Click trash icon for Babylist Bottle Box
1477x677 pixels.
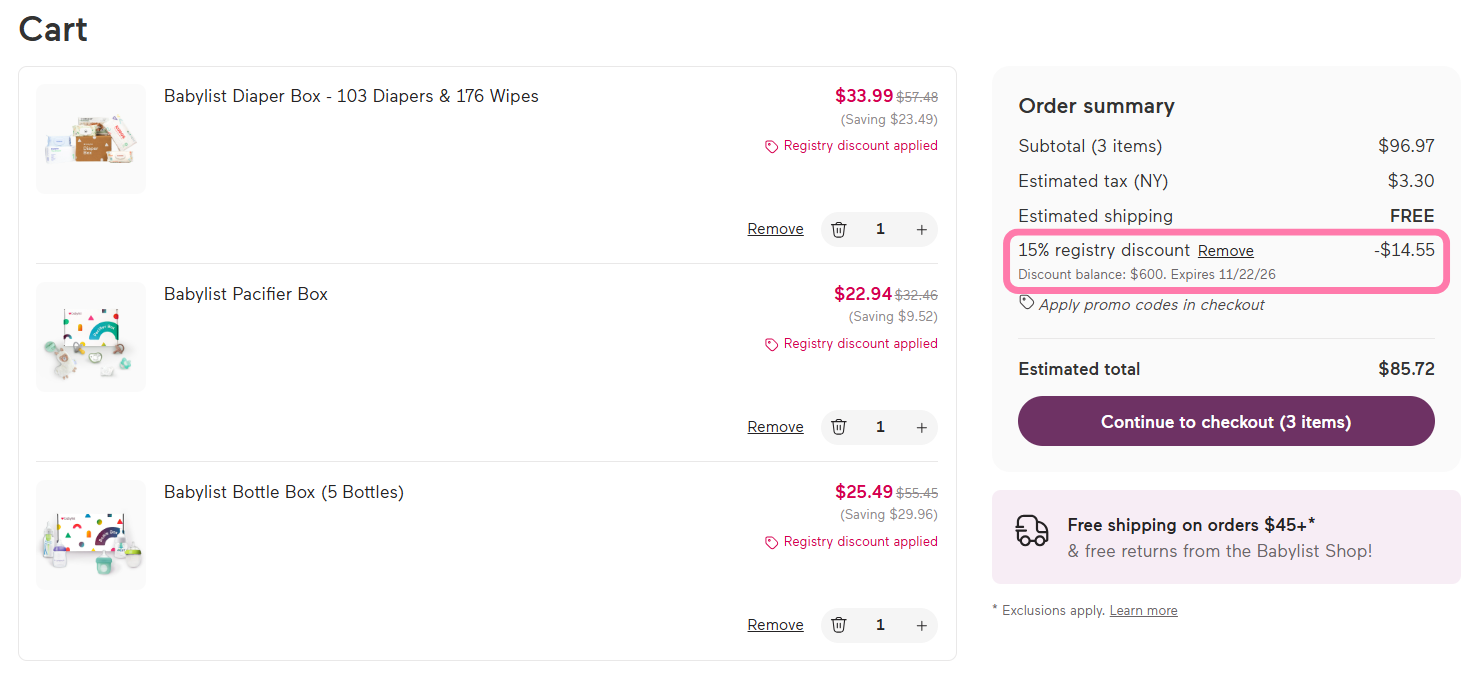point(839,625)
